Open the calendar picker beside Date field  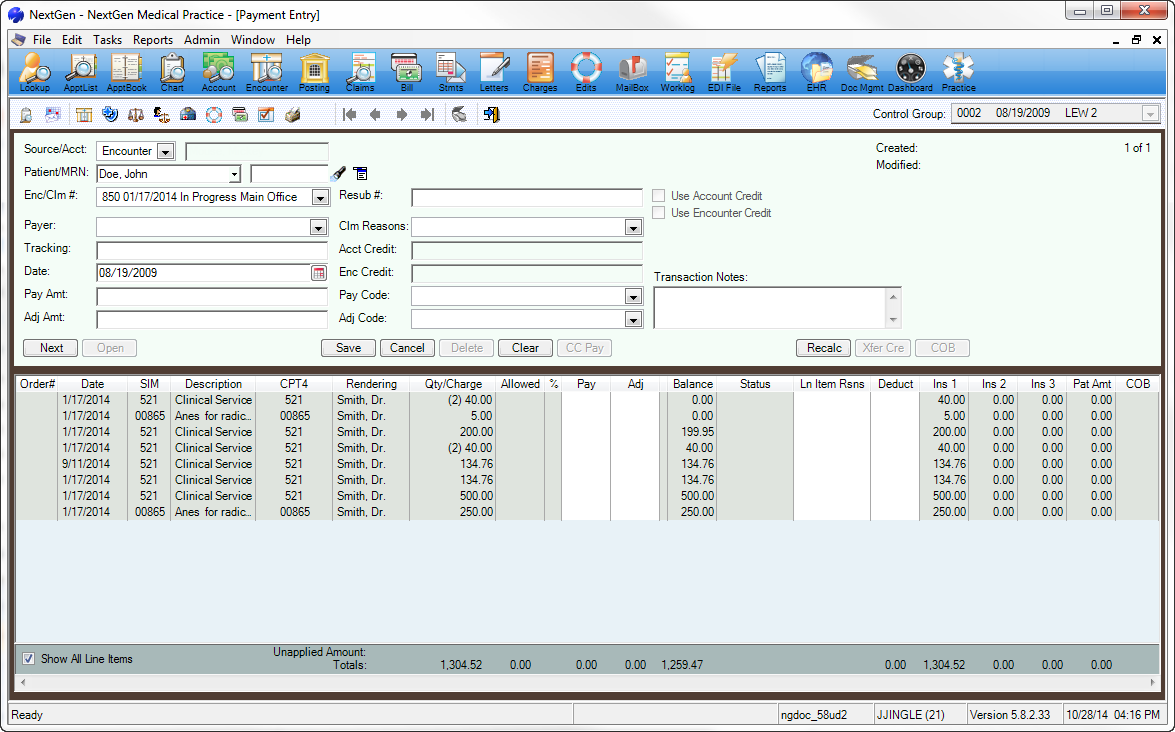[x=318, y=273]
